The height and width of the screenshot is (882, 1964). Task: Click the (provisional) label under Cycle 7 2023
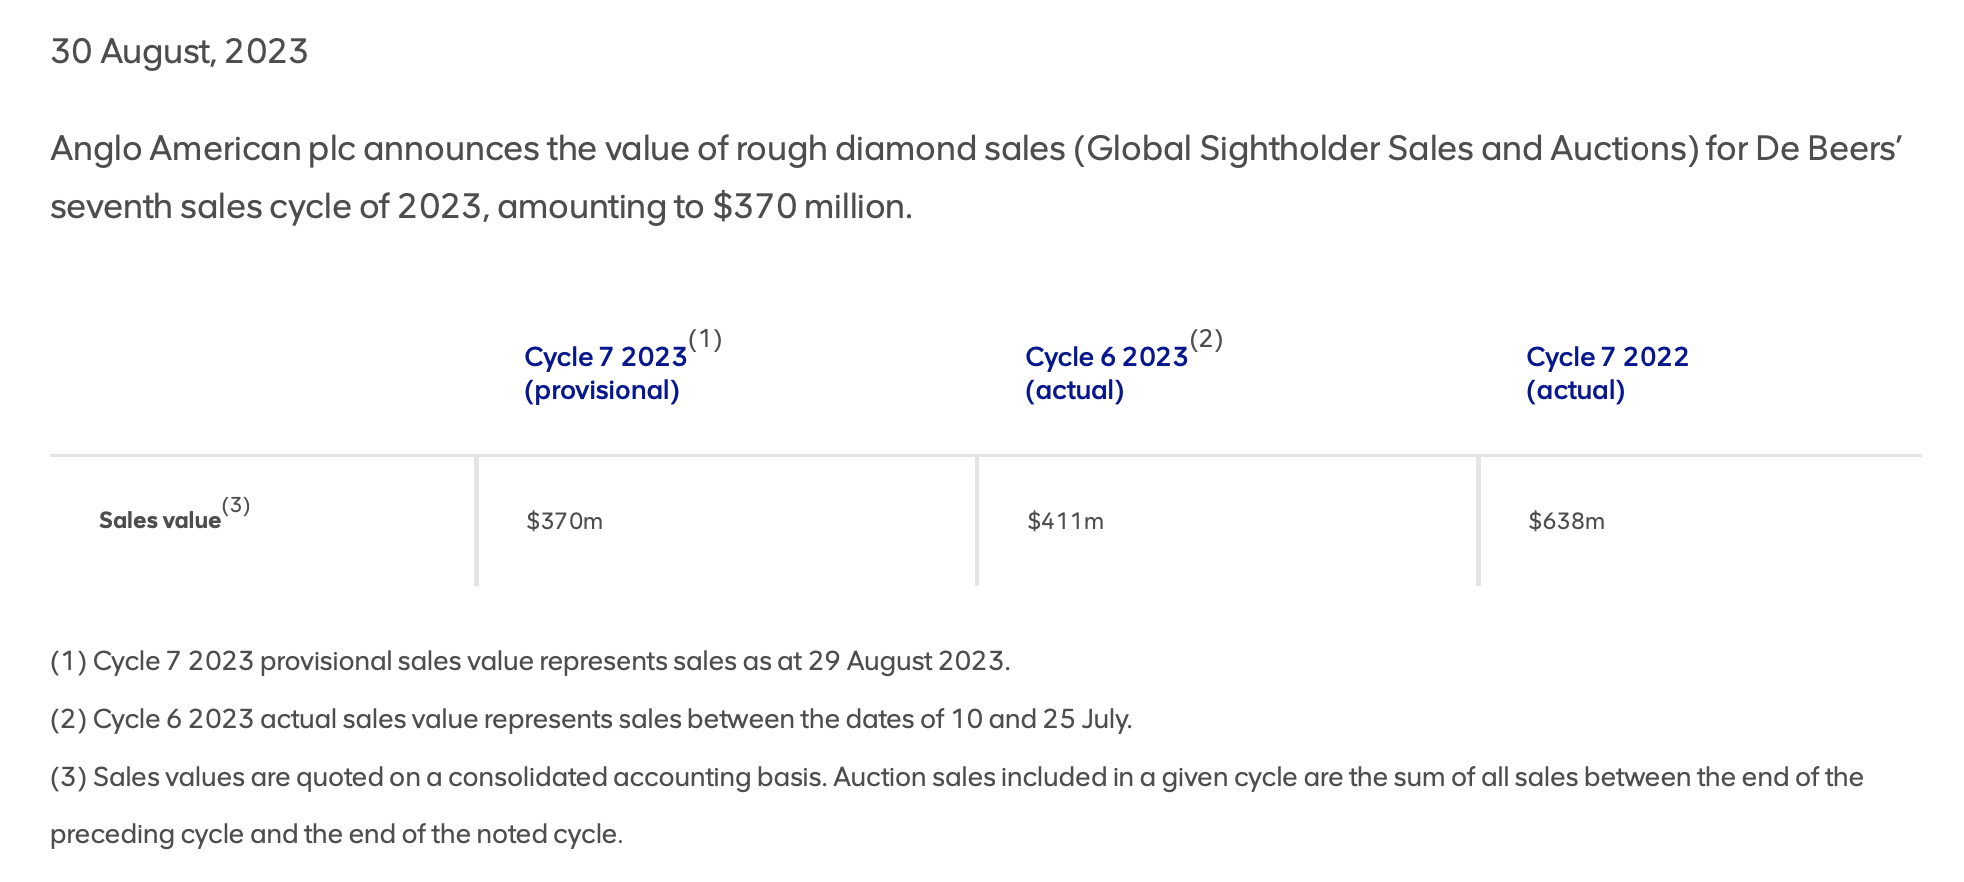point(602,390)
